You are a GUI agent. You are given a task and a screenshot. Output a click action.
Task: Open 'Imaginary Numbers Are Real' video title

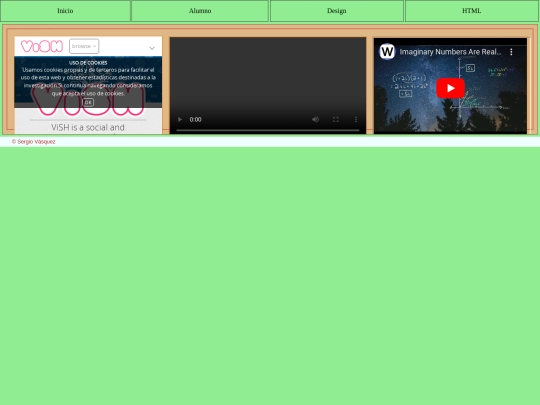450,52
